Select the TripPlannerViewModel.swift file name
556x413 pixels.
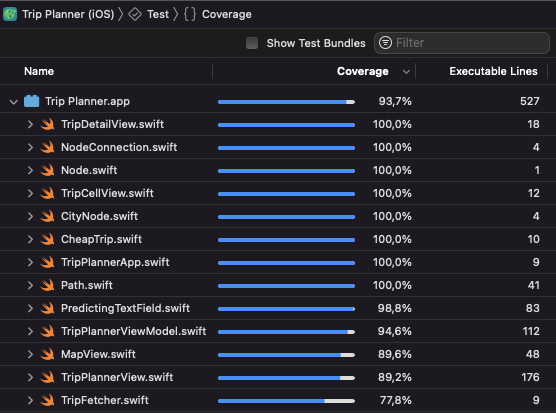pos(133,331)
